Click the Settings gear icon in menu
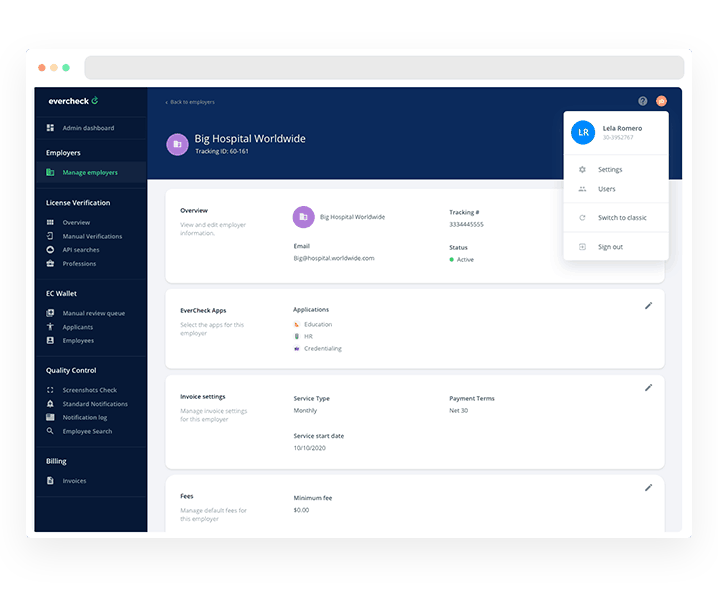This screenshot has height=603, width=718. coord(582,170)
